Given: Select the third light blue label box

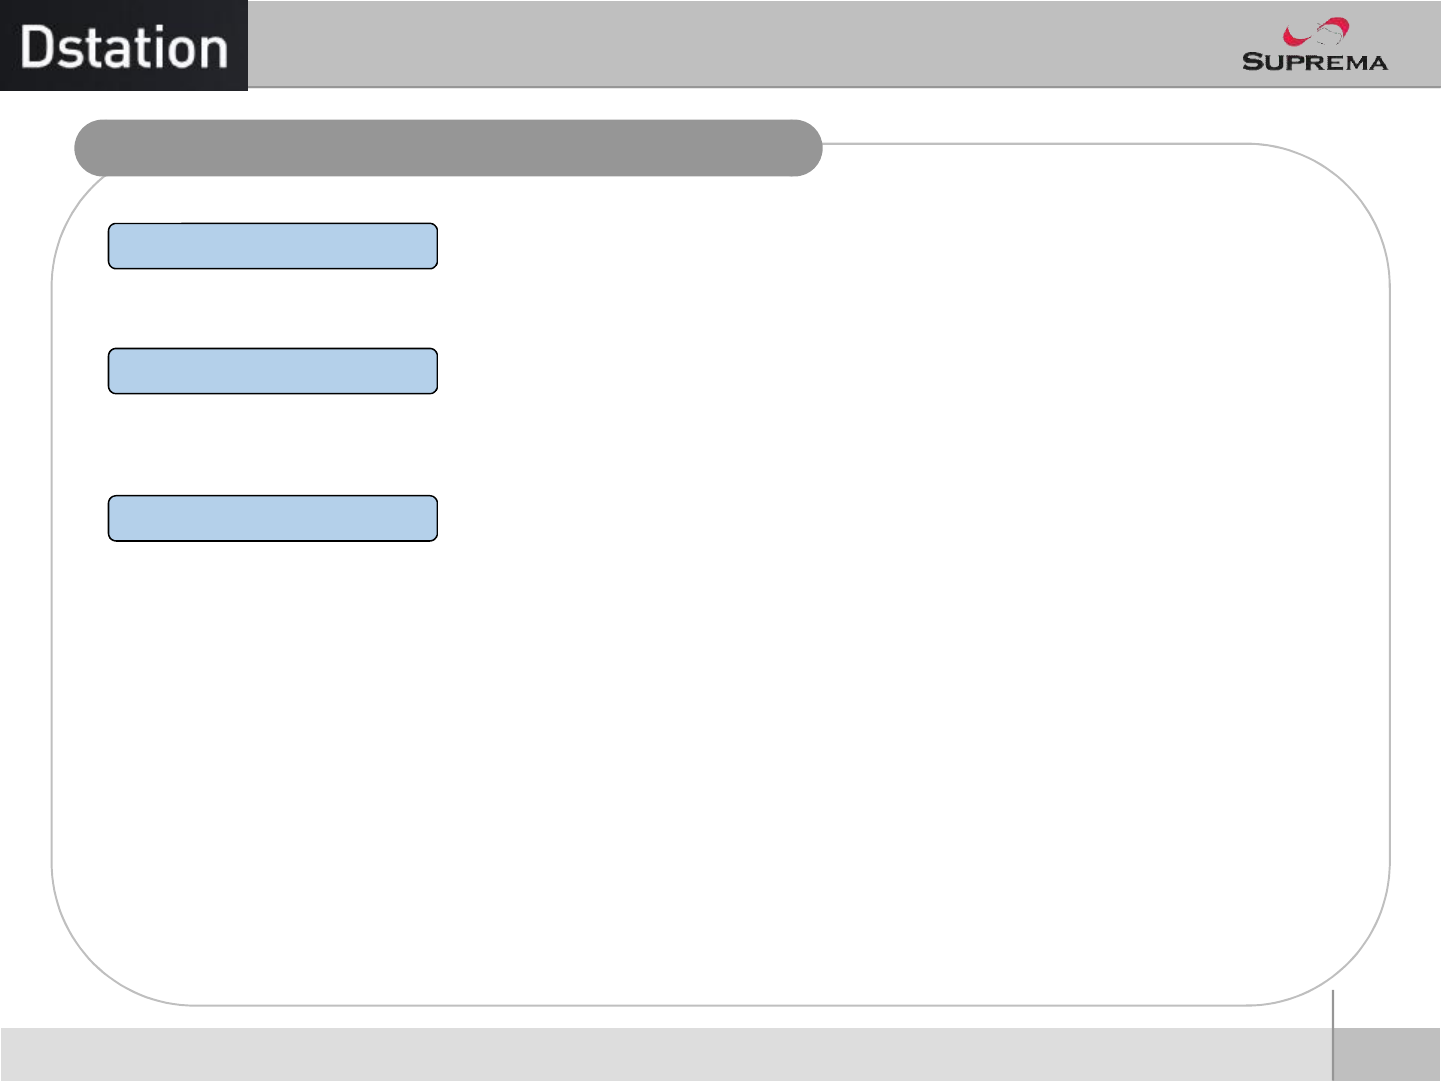Looking at the screenshot, I should [x=273, y=518].
